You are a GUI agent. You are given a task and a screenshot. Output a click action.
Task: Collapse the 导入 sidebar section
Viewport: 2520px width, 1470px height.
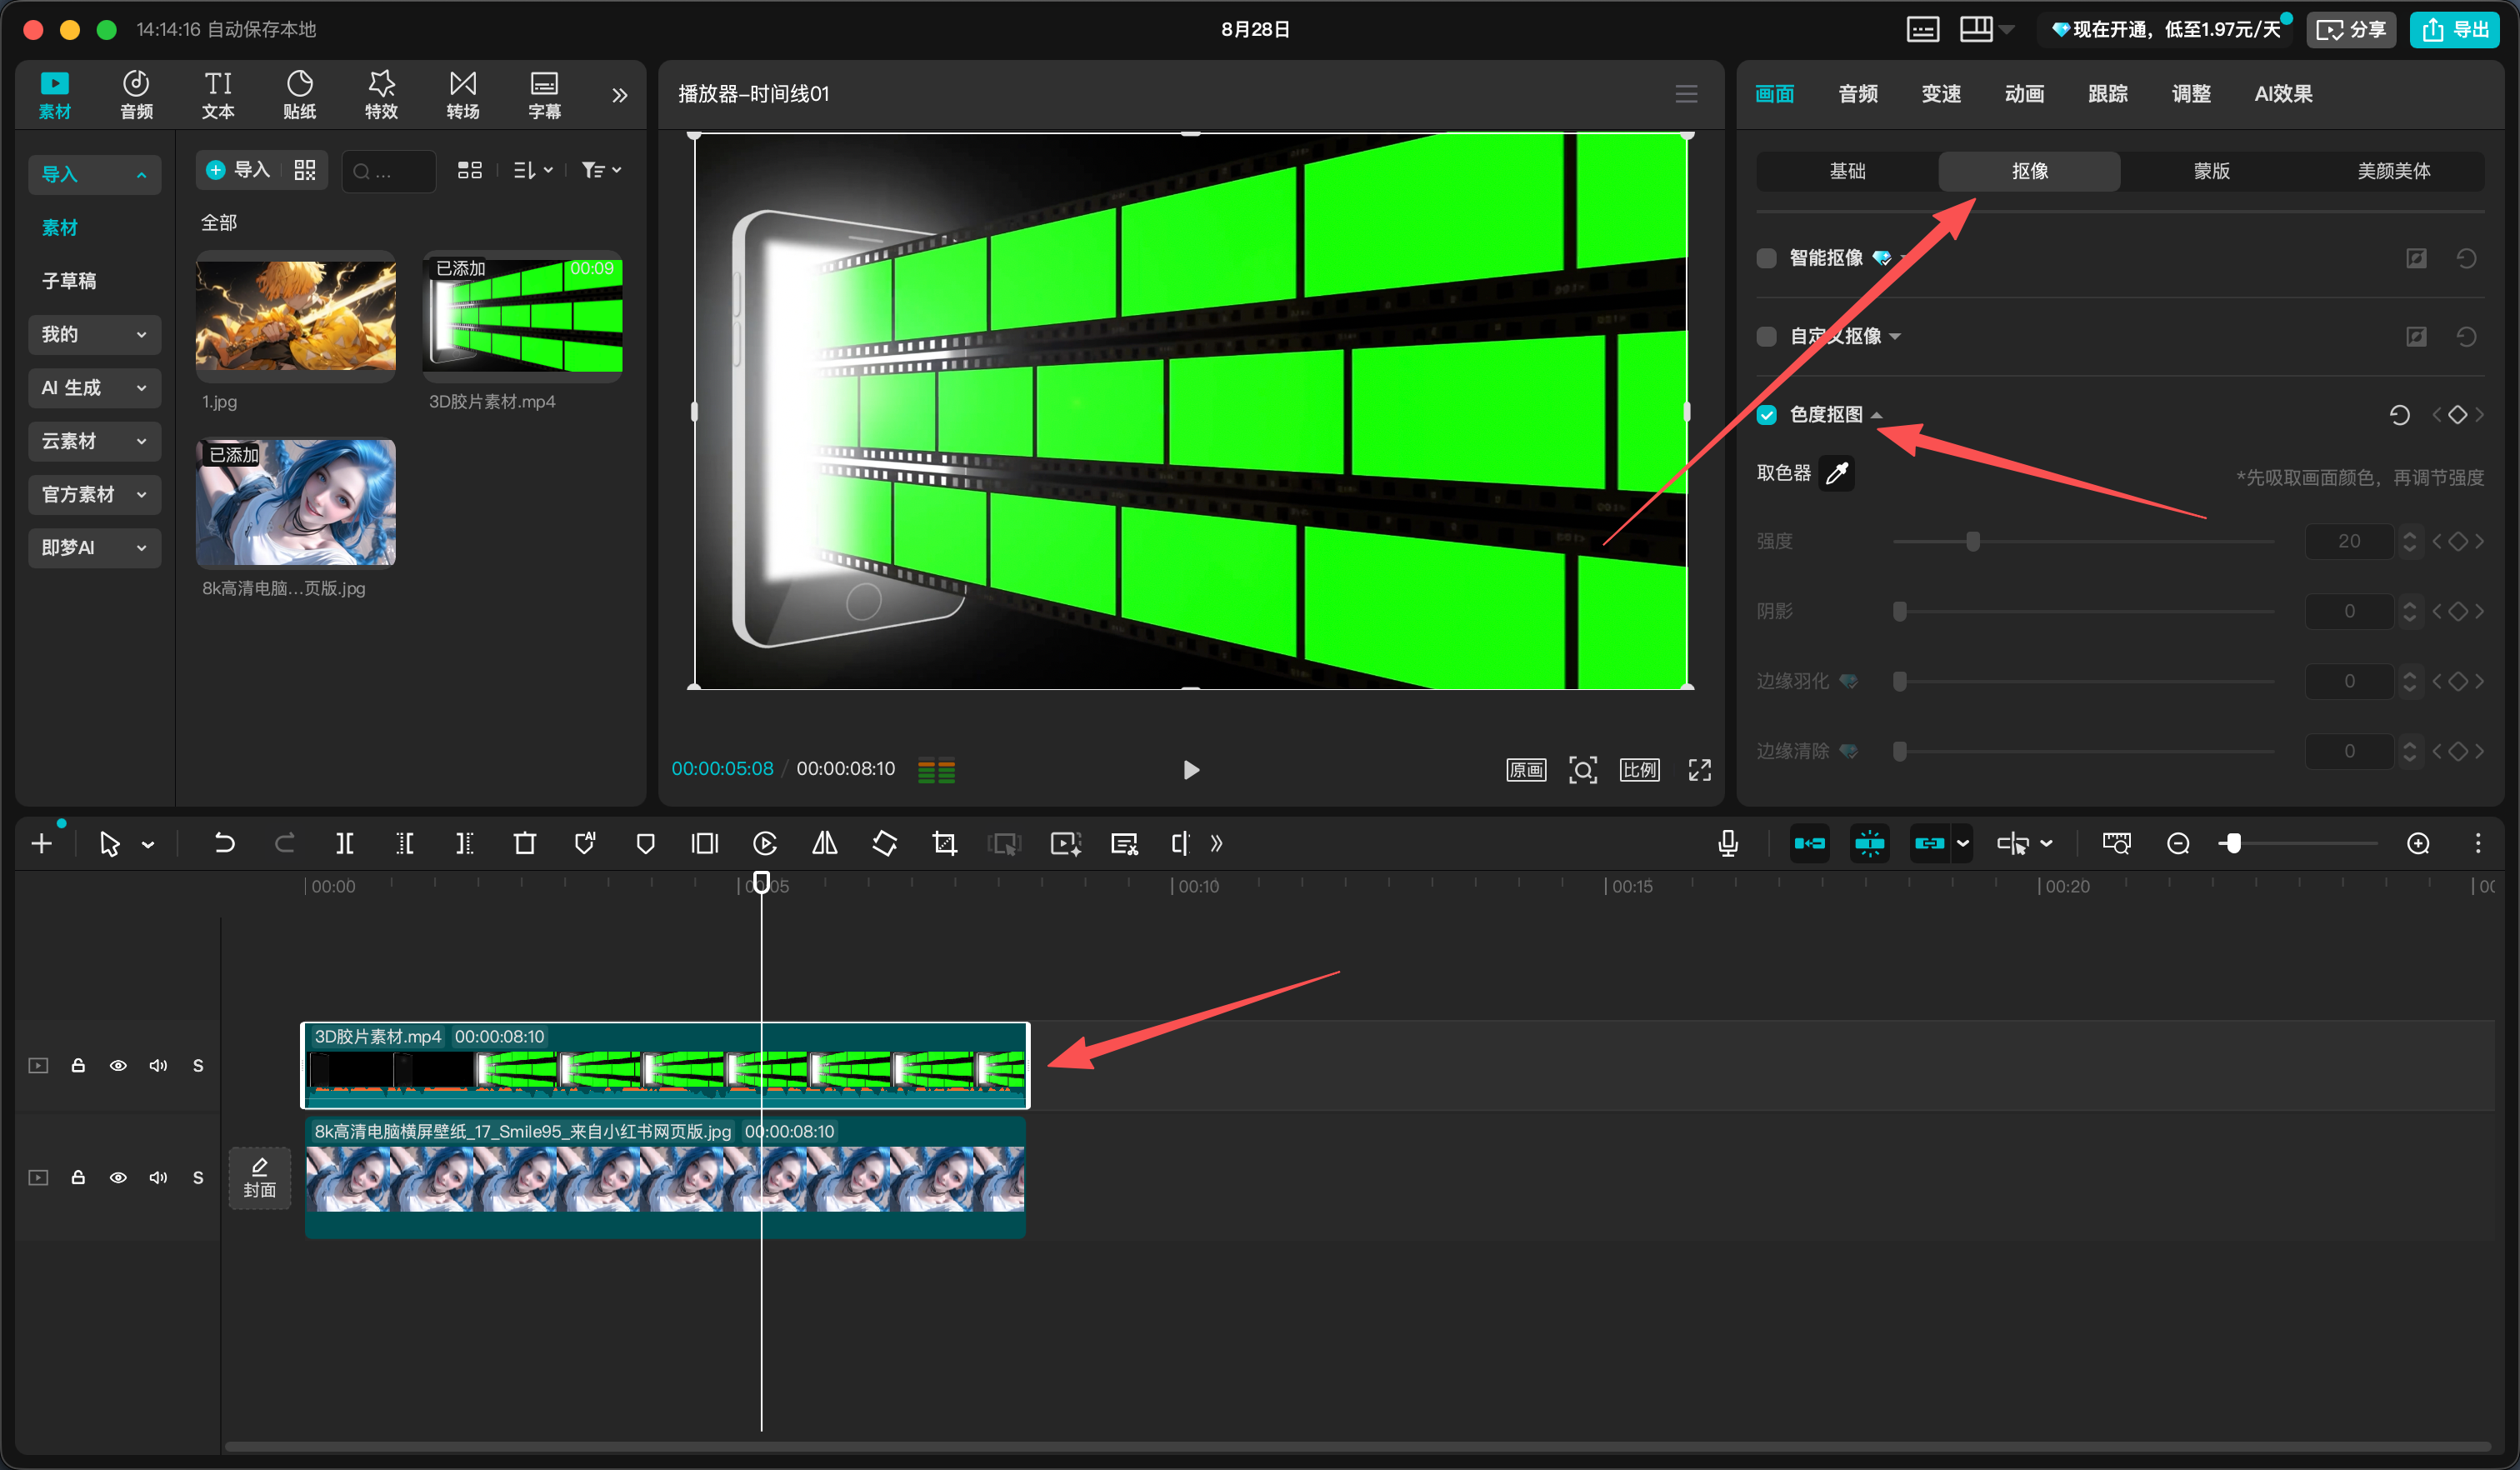tap(94, 174)
